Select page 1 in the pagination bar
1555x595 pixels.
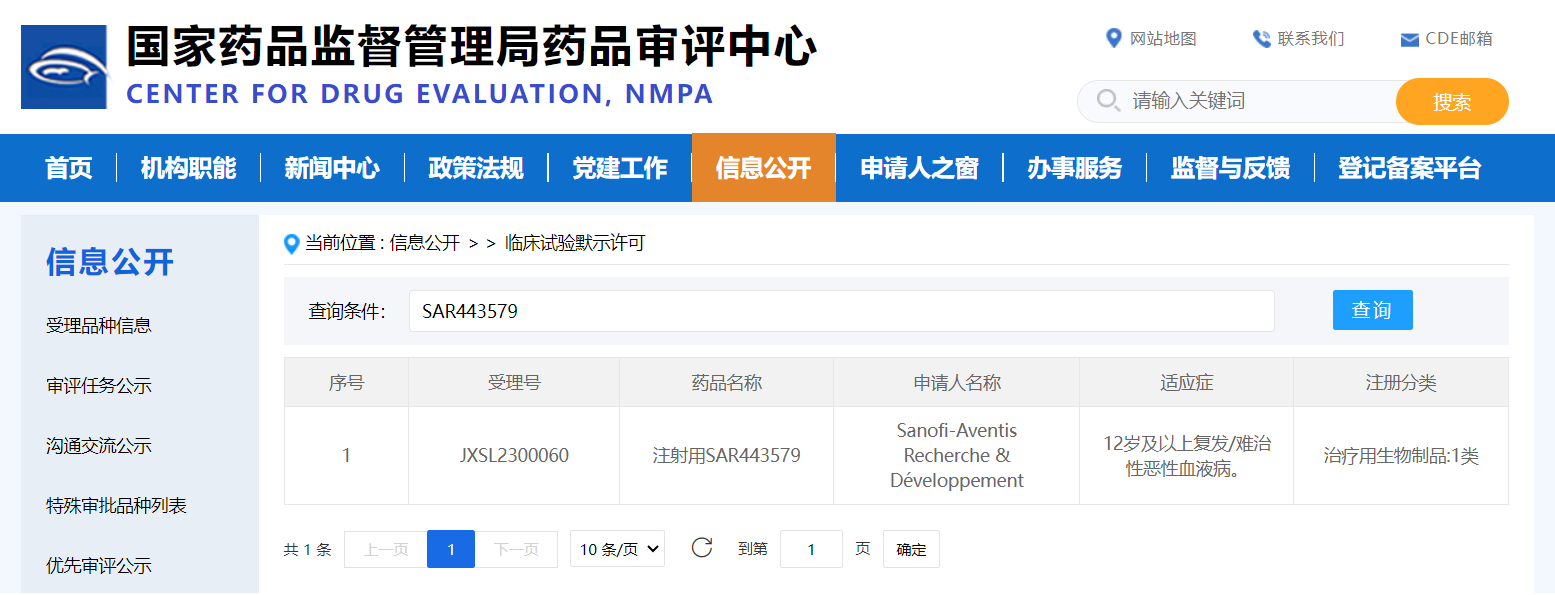tap(450, 548)
